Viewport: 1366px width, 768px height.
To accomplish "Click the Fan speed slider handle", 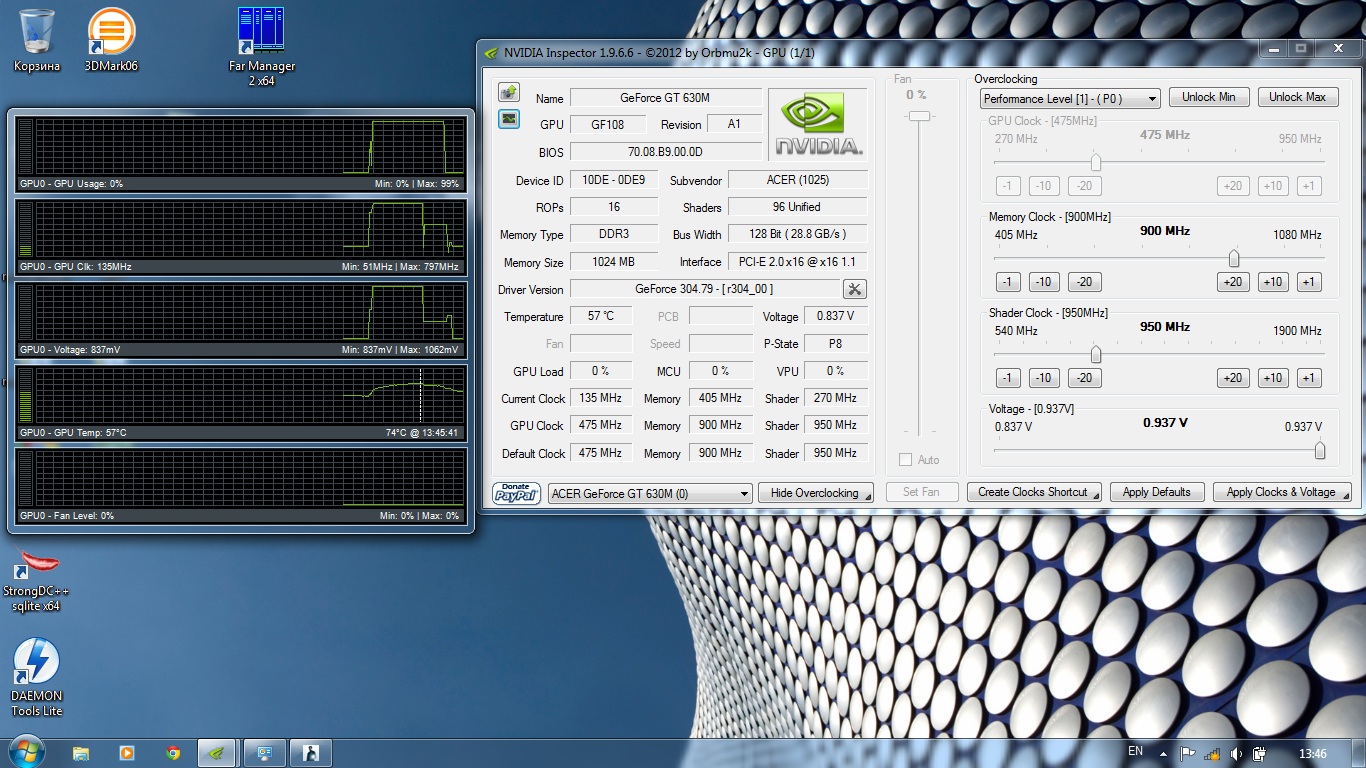I will pos(919,116).
